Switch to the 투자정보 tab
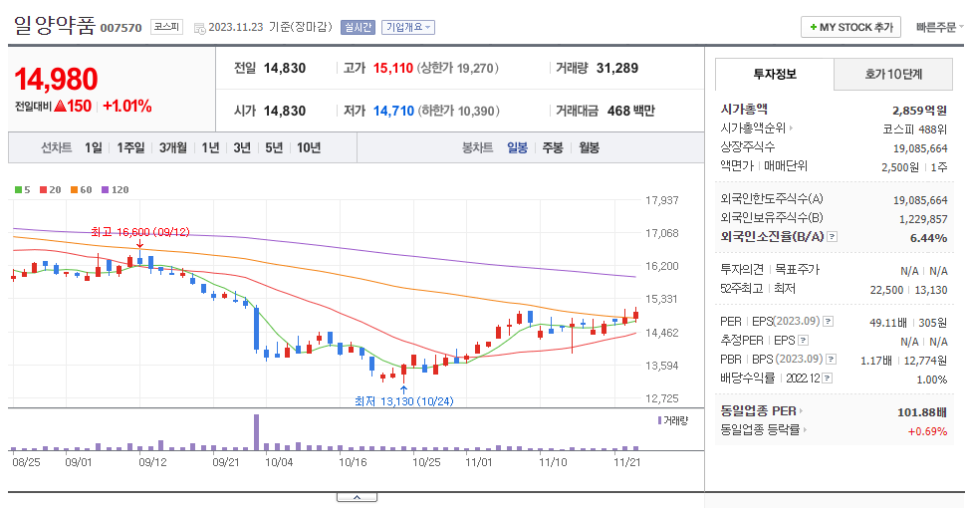 point(774,75)
